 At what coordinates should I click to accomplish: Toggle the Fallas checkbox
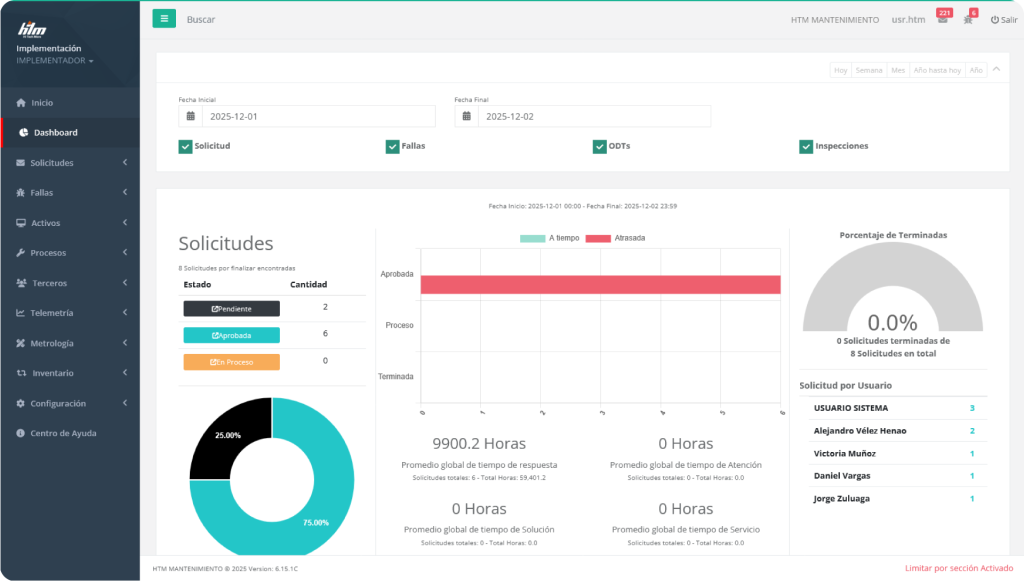click(392, 146)
